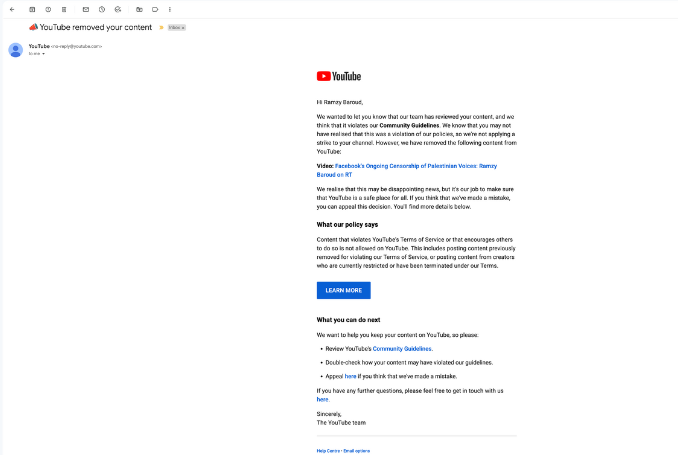Move this email to a folder

tap(139, 9)
